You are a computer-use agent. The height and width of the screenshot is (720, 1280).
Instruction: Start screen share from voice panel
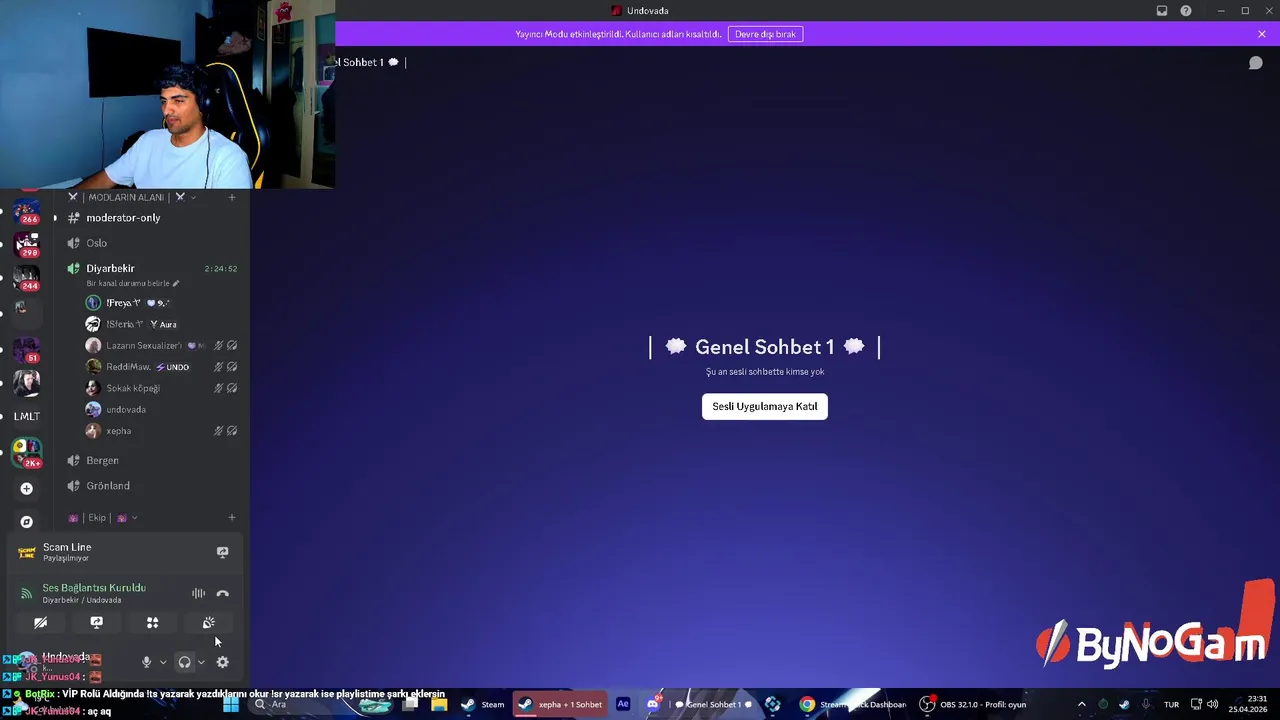pos(97,622)
